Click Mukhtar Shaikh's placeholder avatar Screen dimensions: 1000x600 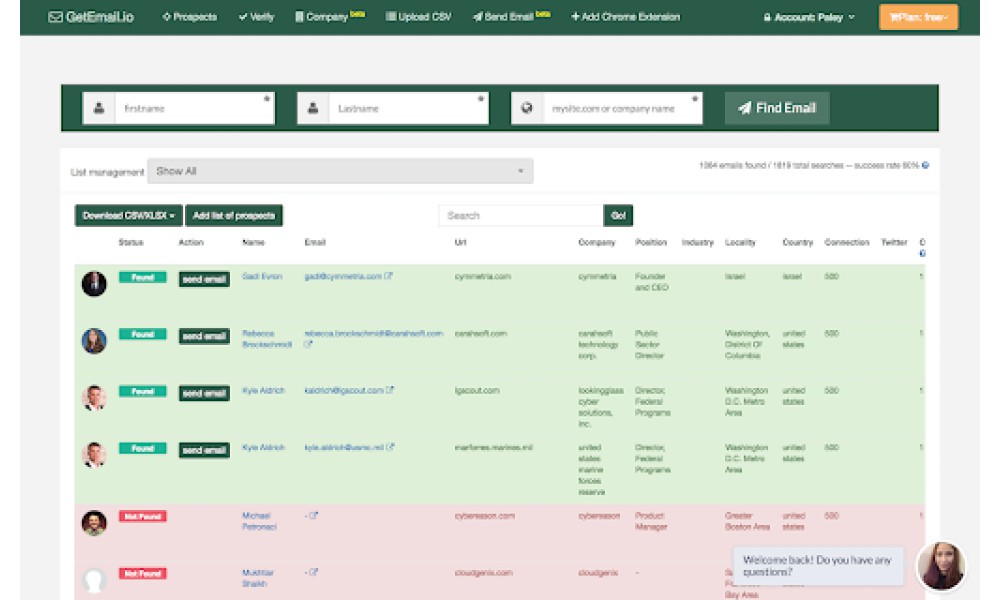94,580
